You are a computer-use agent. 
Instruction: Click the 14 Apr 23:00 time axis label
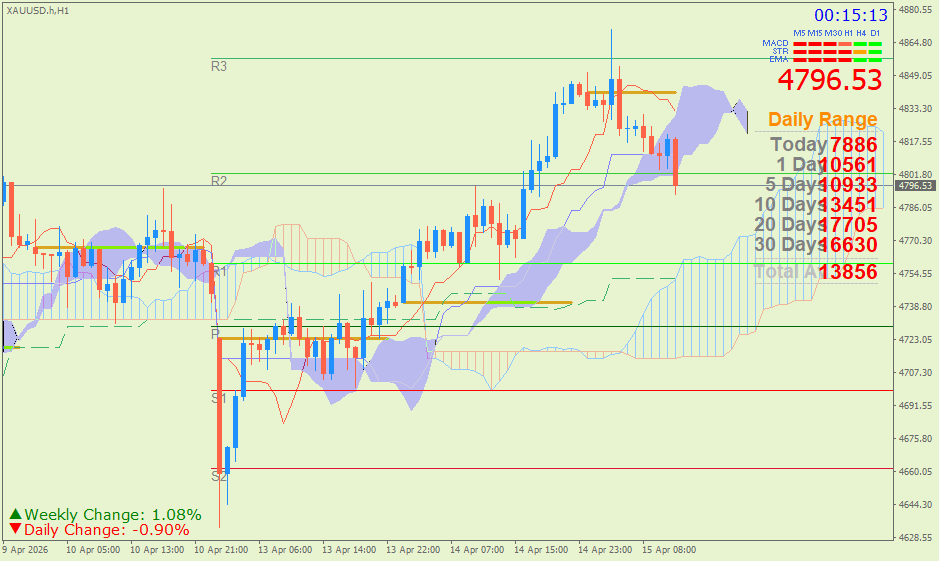[605, 549]
